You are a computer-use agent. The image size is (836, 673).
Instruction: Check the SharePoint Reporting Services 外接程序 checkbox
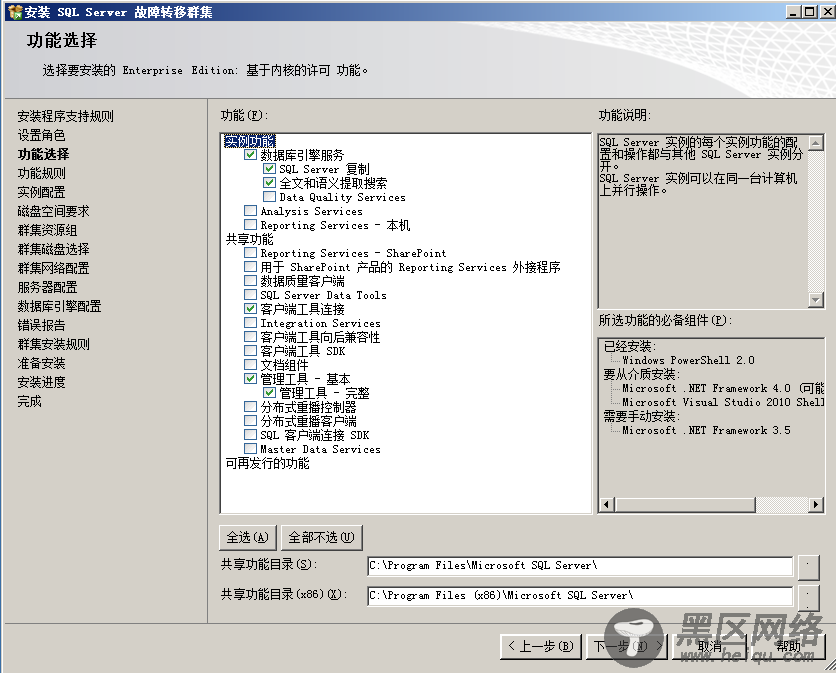pyautogui.click(x=251, y=267)
